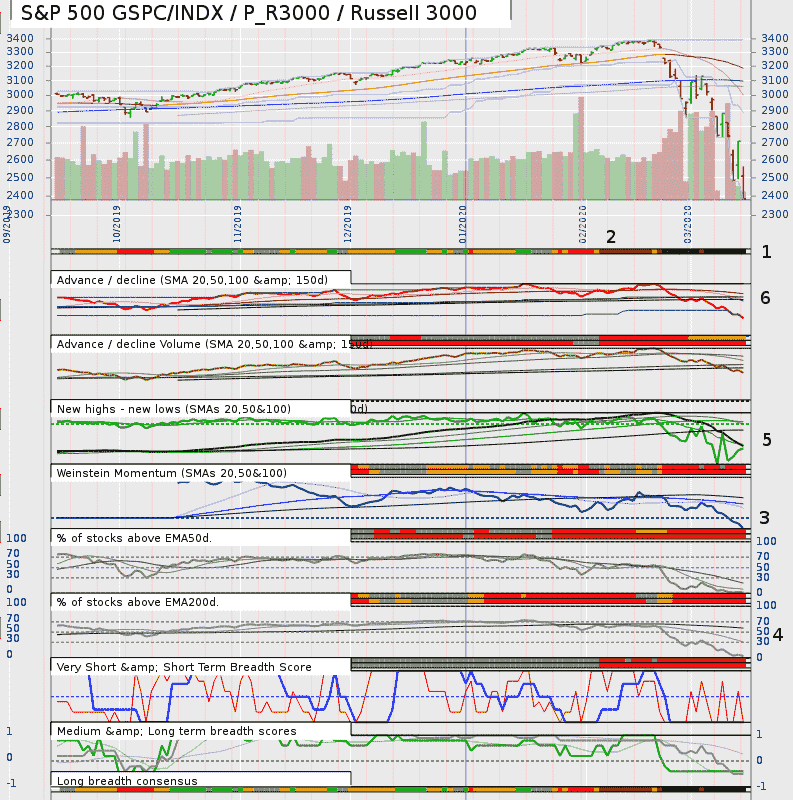Screen dimensions: 793x800
Task: Click the color strip beside % above EMA200d. label
Action: click(551, 599)
